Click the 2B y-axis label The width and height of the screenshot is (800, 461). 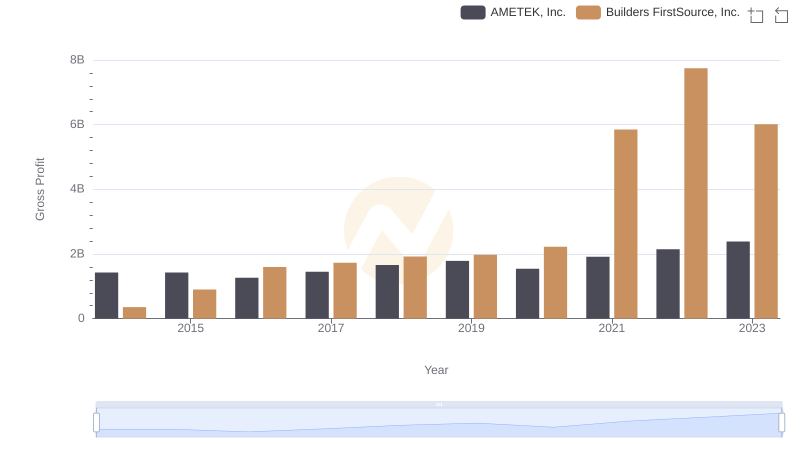(77, 254)
